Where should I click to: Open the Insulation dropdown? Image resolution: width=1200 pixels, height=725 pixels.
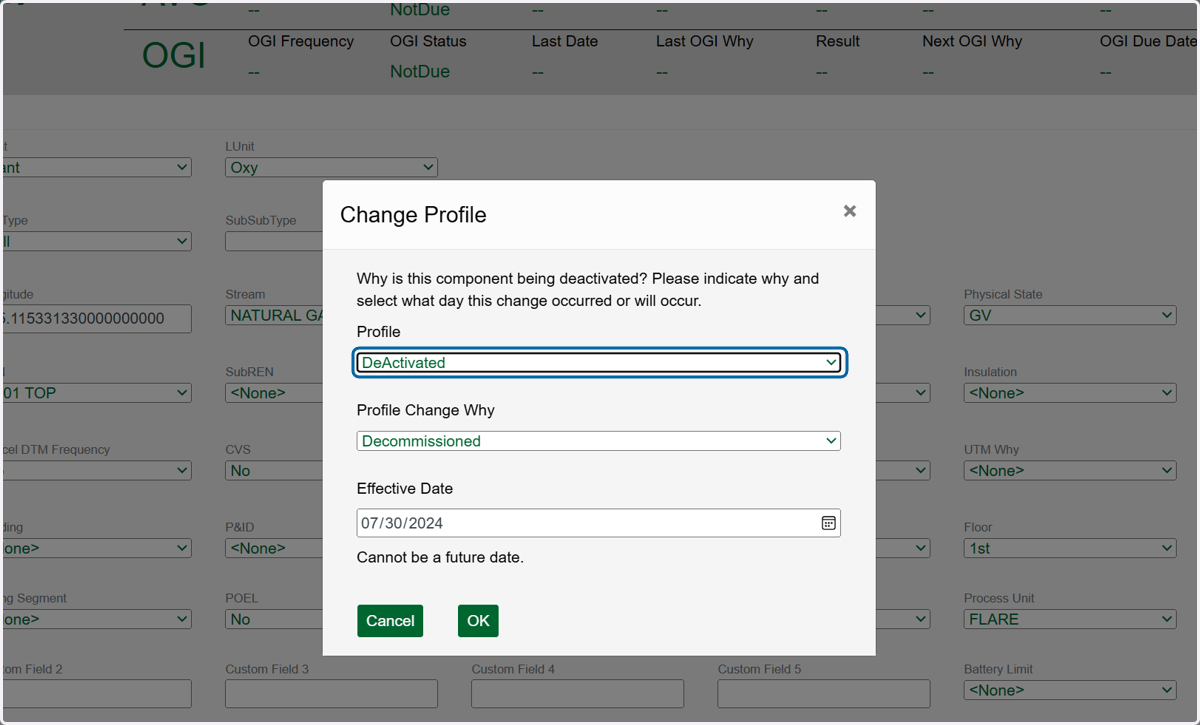click(1070, 393)
